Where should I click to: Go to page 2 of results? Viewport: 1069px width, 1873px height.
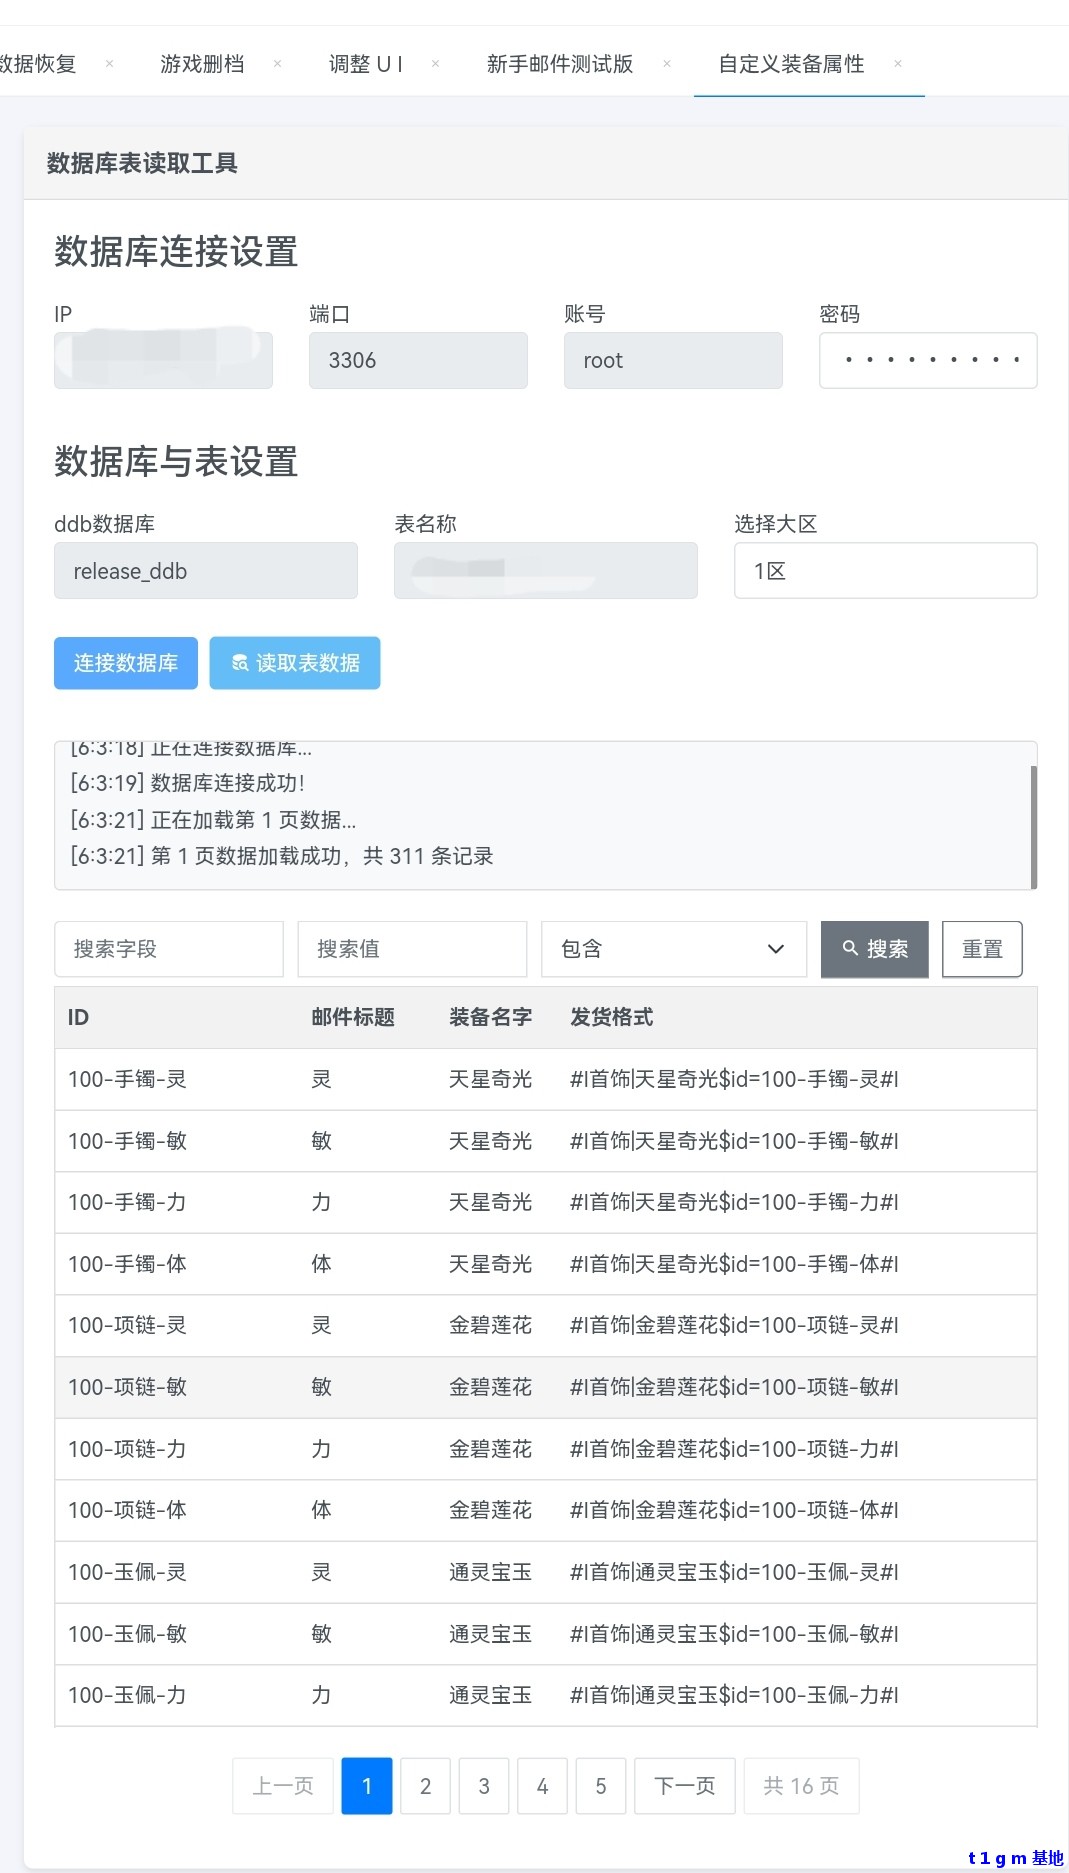click(425, 1786)
